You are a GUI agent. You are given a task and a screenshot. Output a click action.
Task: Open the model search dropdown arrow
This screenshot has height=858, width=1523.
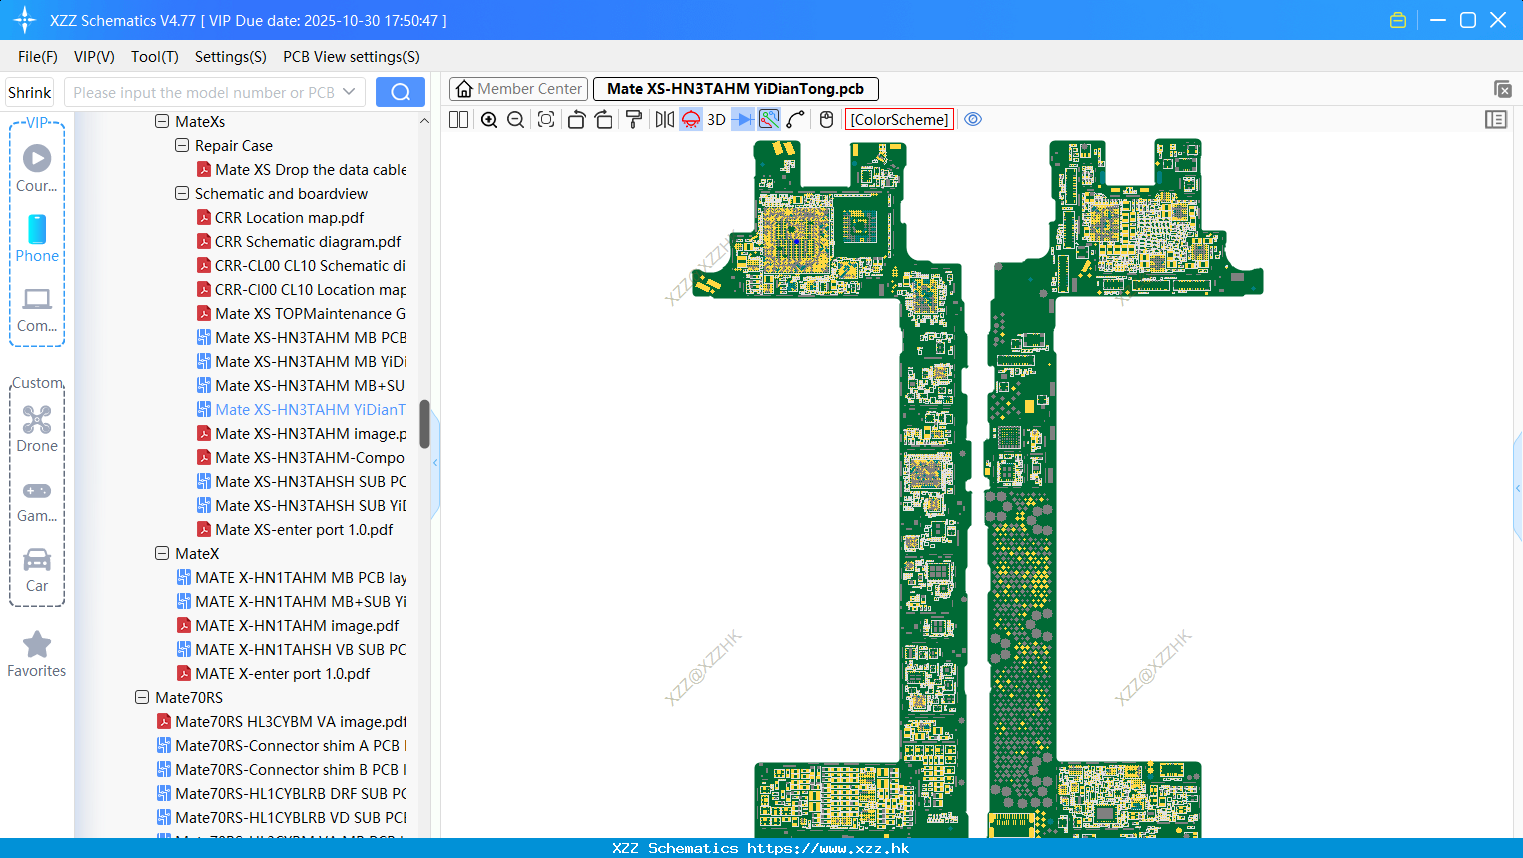point(349,92)
